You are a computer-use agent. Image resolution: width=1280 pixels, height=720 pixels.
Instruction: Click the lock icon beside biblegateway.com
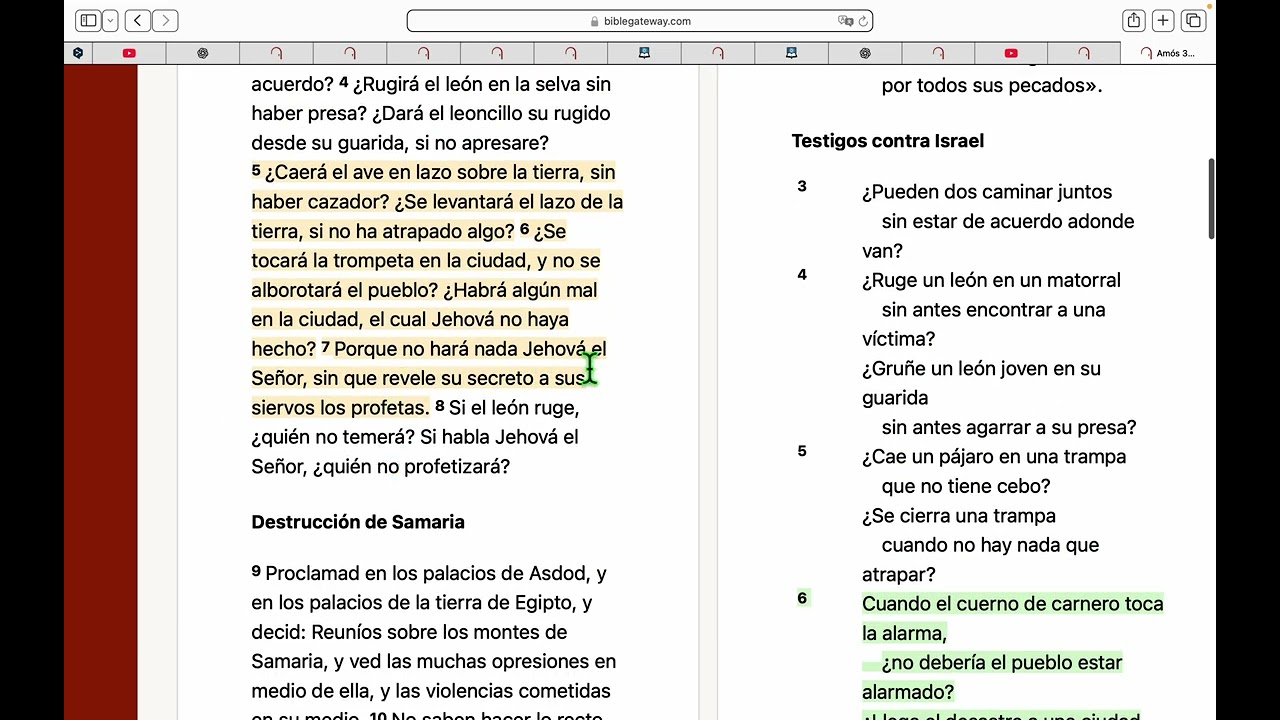pyautogui.click(x=595, y=21)
